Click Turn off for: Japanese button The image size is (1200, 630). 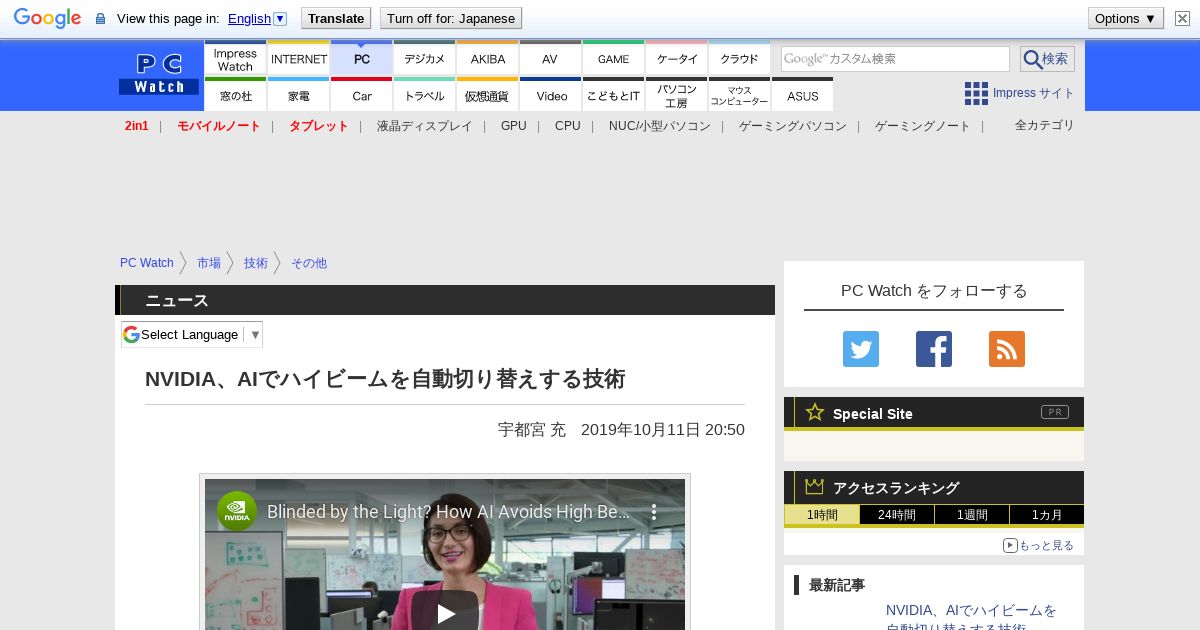(451, 18)
